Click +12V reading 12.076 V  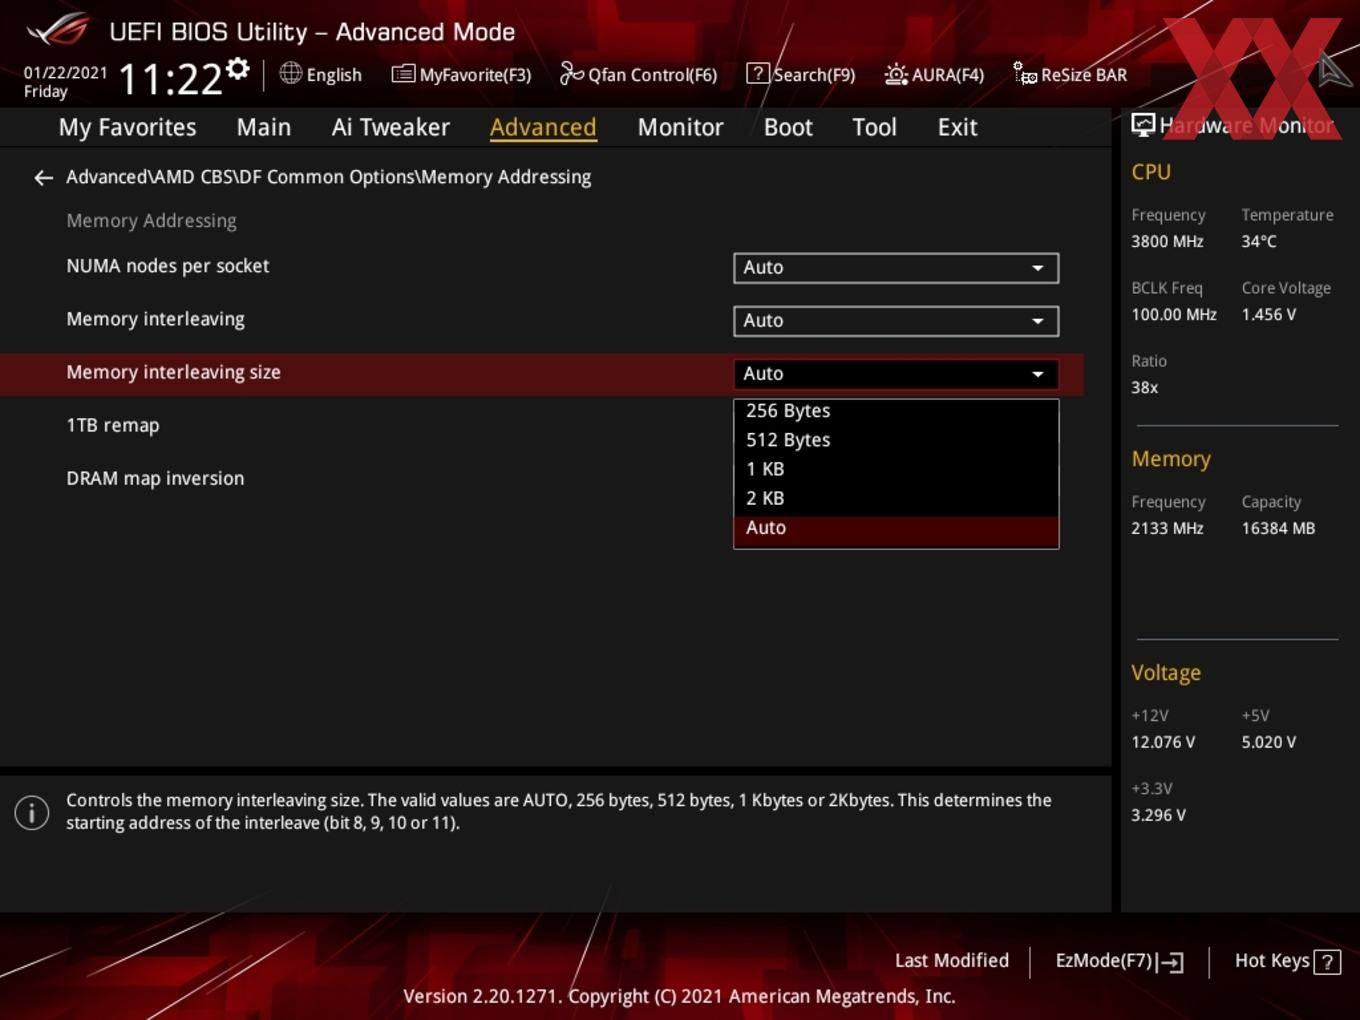(1163, 743)
